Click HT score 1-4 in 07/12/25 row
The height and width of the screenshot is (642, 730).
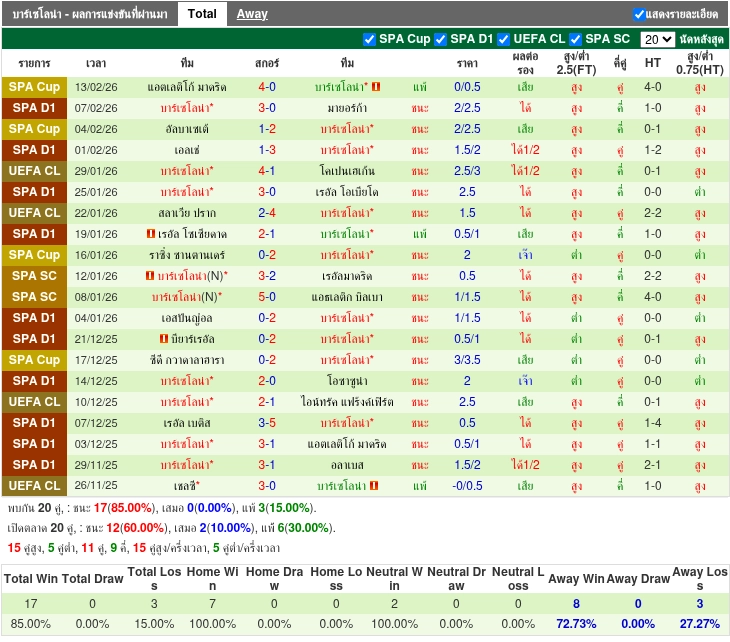[653, 423]
